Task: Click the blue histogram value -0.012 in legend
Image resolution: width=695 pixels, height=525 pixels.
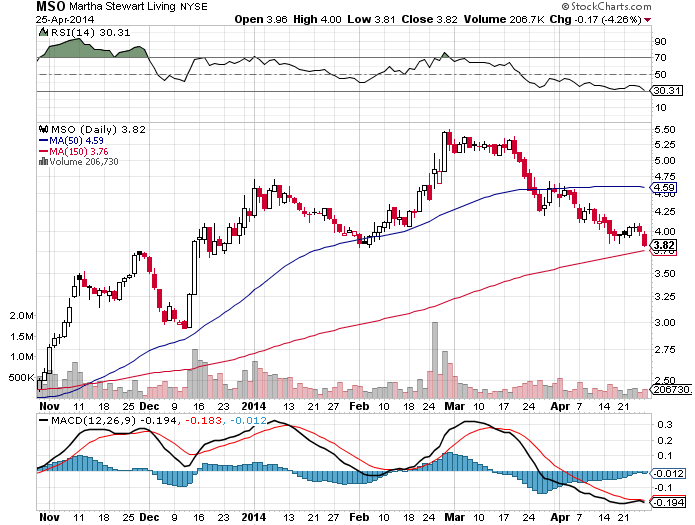Action: (x=248, y=420)
